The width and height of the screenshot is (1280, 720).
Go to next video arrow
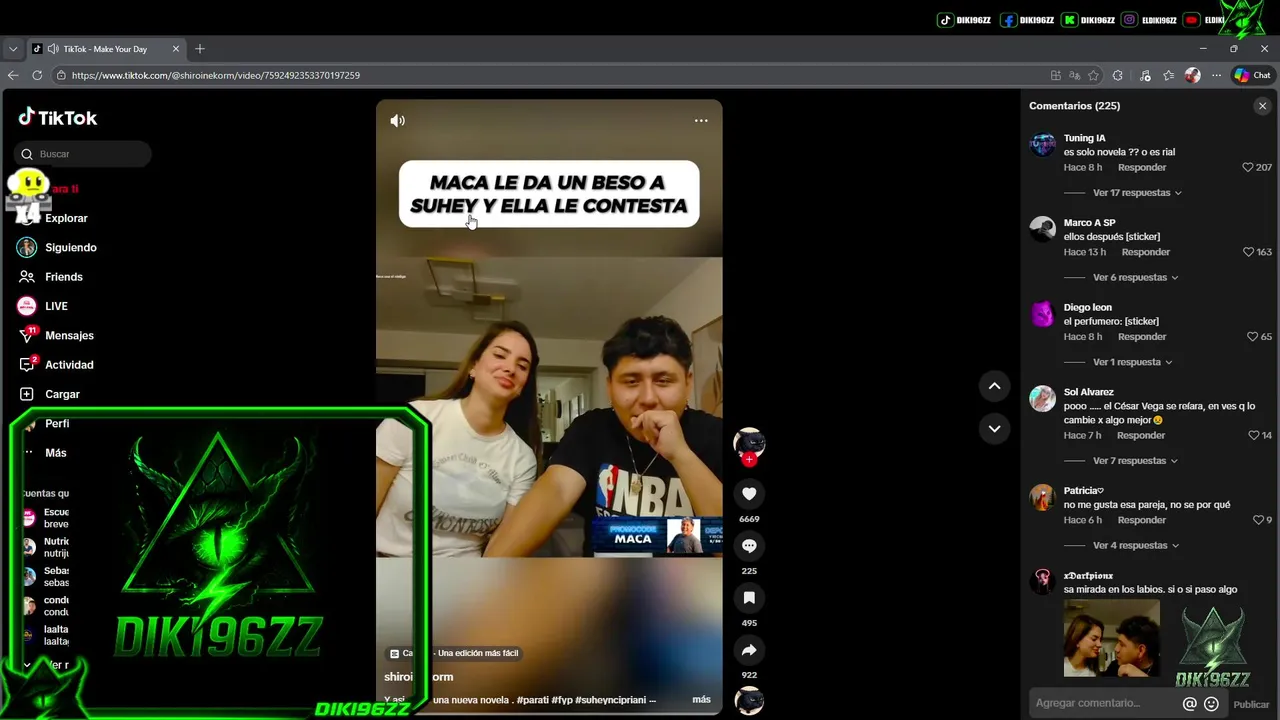point(994,428)
